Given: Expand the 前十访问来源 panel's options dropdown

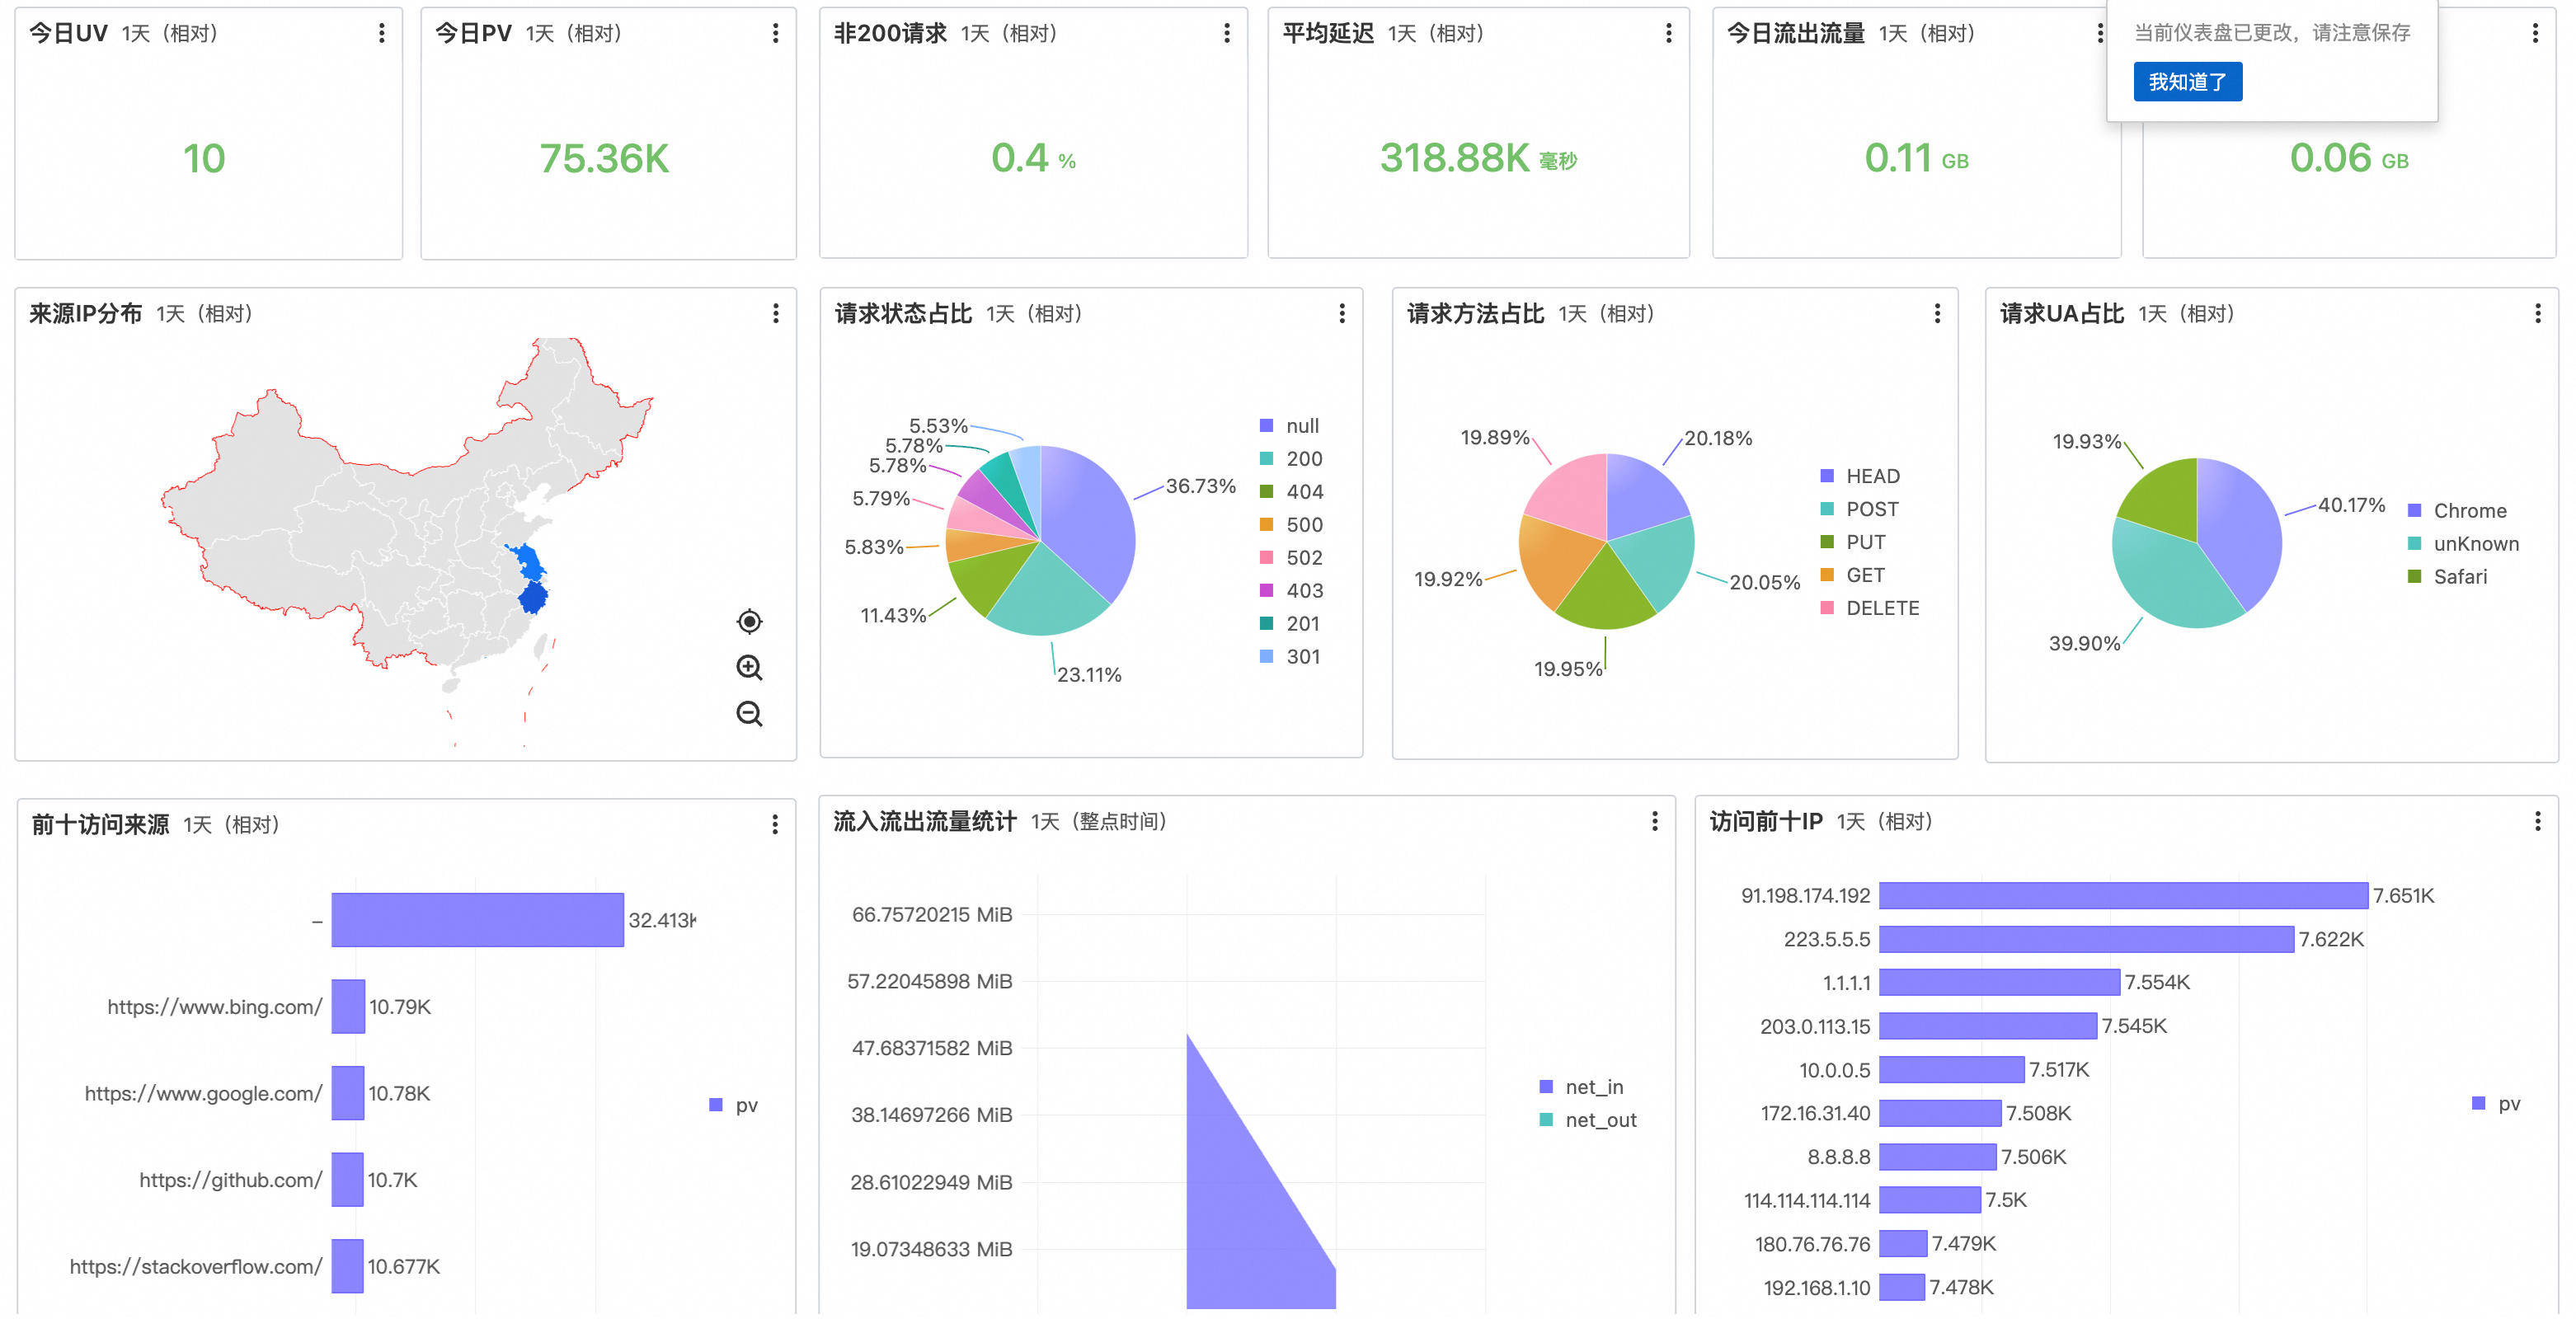Looking at the screenshot, I should 775,824.
